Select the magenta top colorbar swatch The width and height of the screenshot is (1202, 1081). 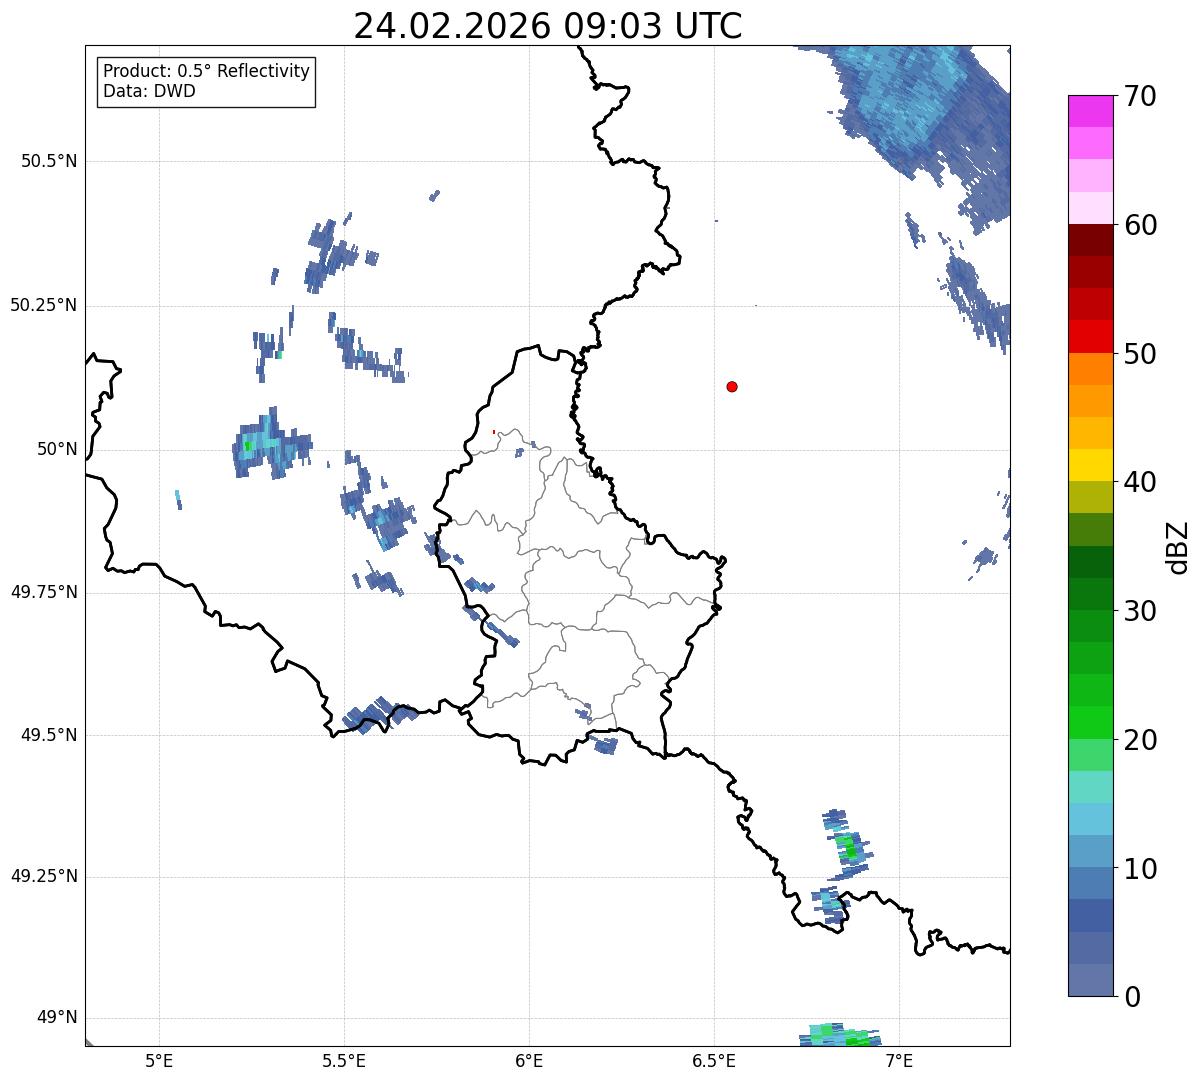point(1090,111)
